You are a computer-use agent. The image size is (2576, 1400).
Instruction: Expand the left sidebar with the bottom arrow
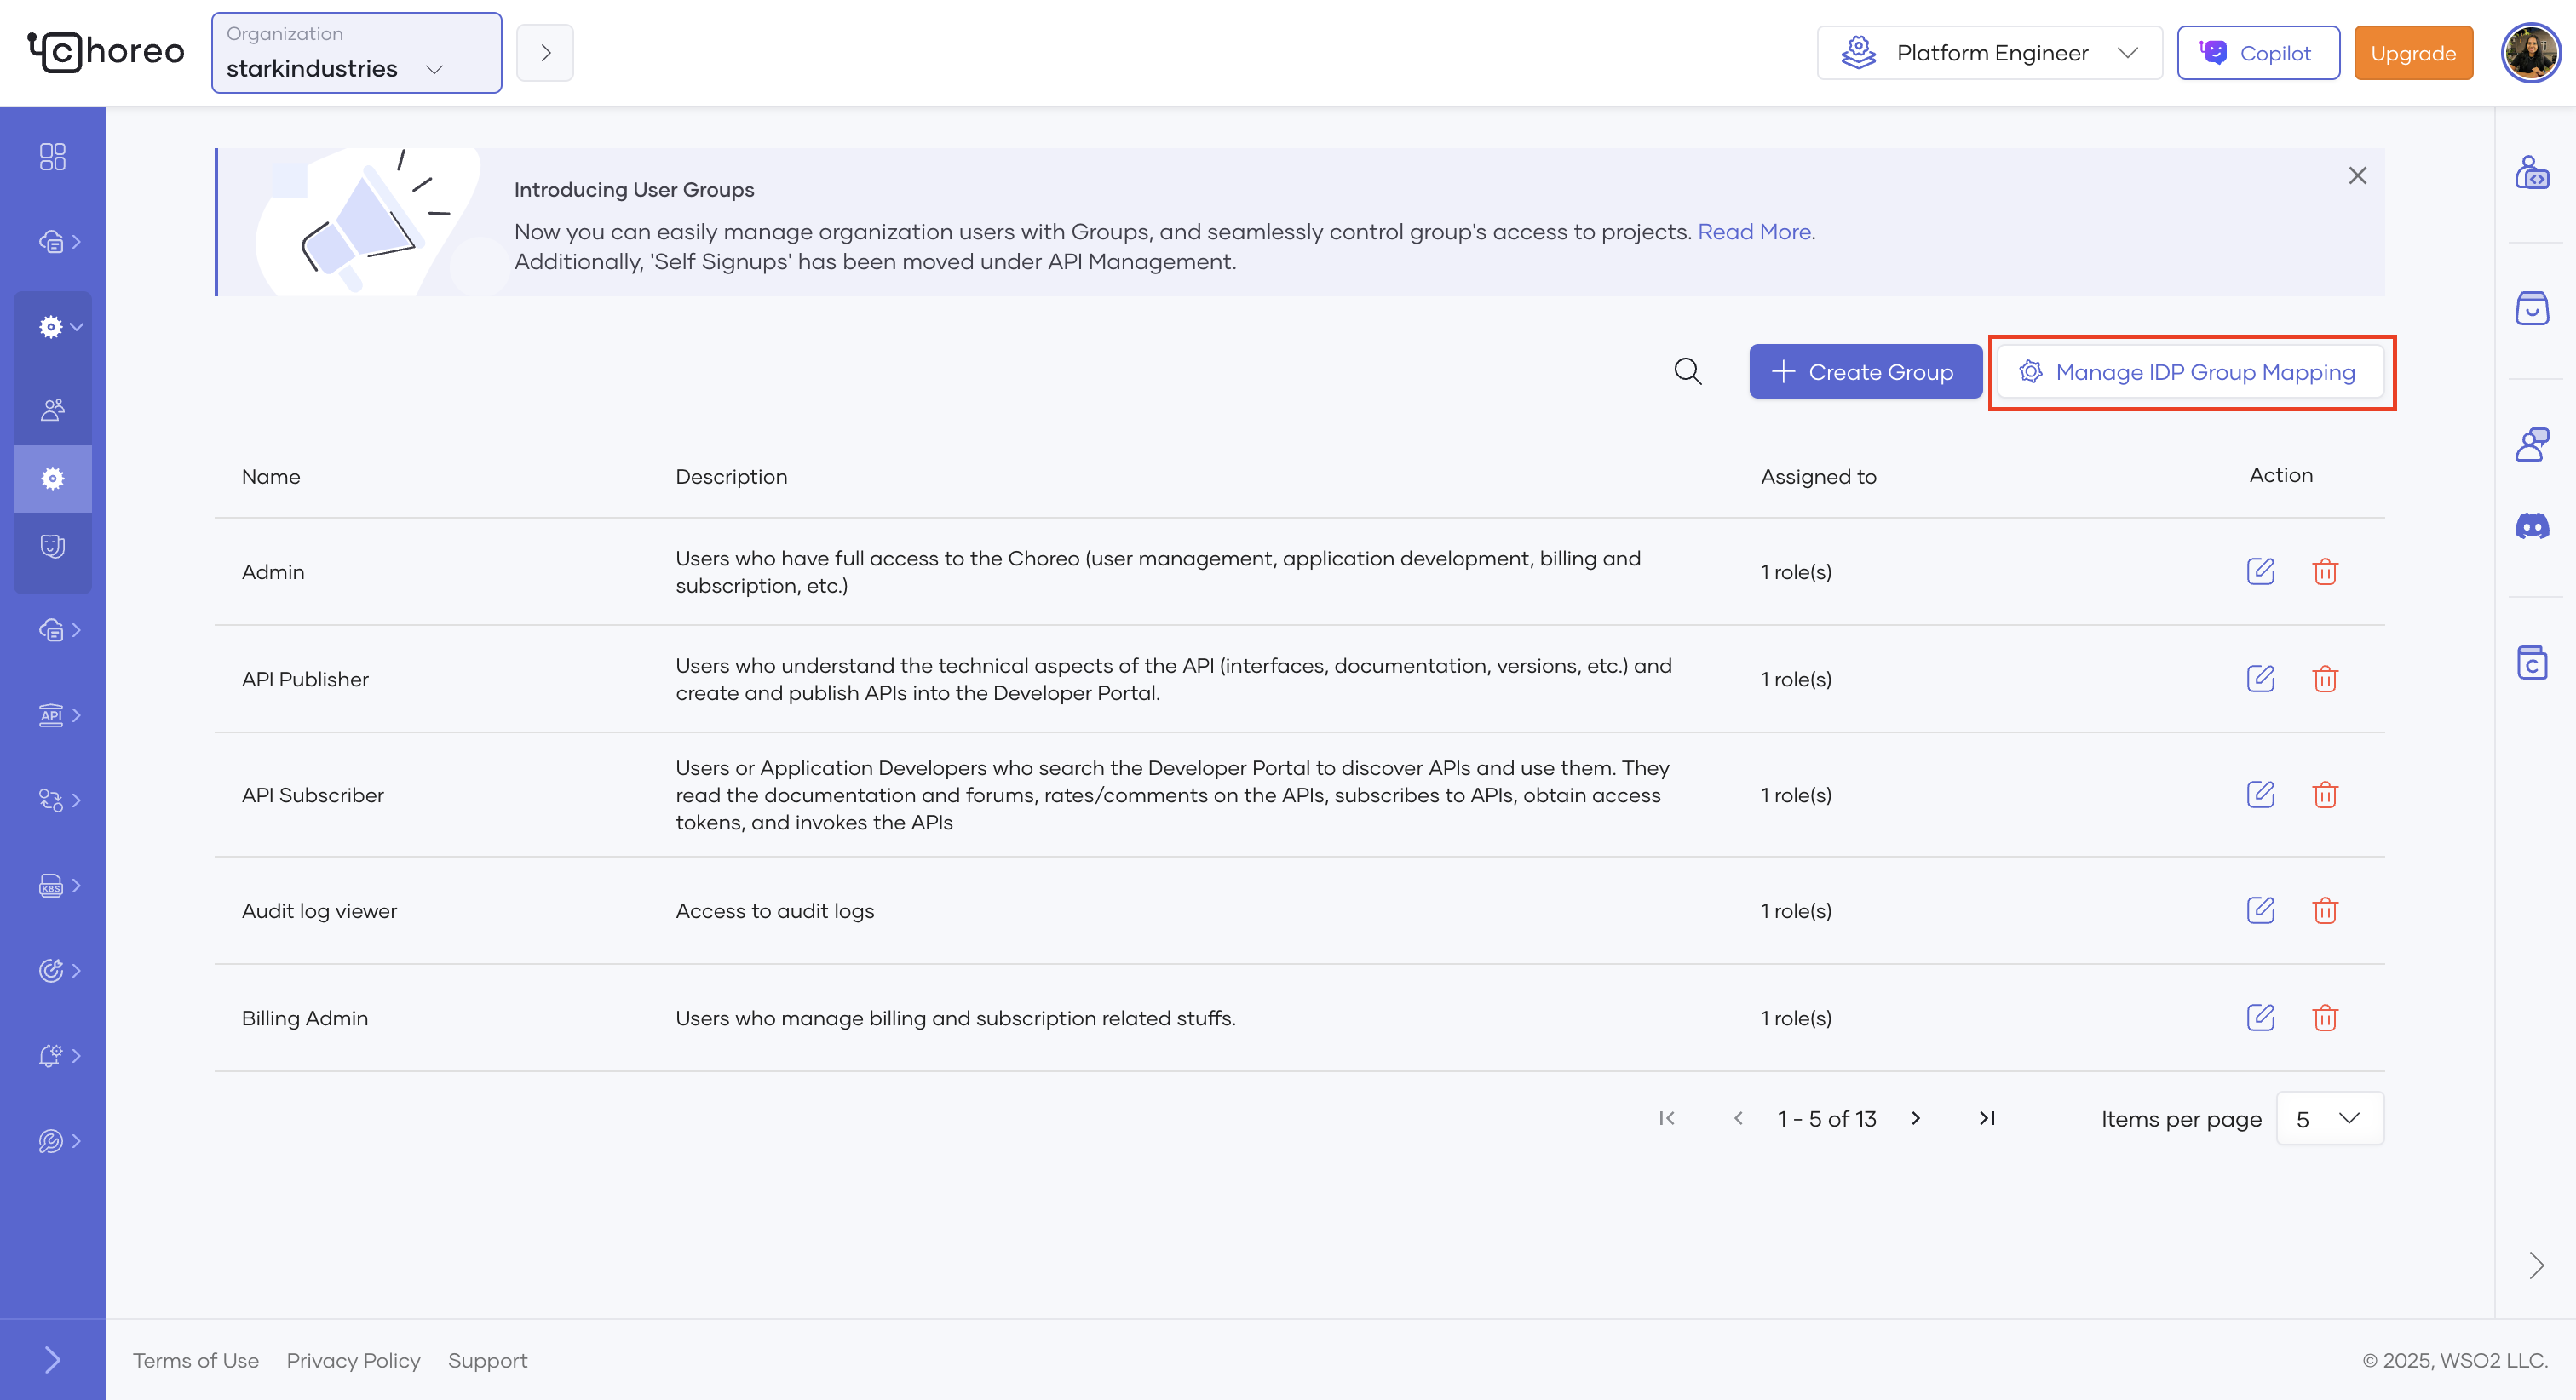[52, 1359]
